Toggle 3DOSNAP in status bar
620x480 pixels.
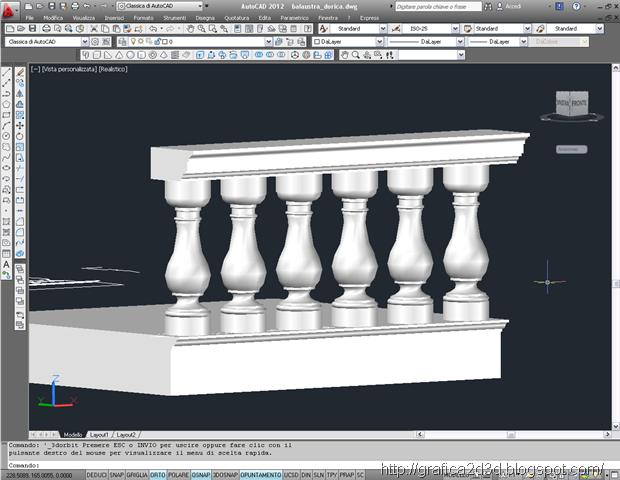(x=225, y=475)
